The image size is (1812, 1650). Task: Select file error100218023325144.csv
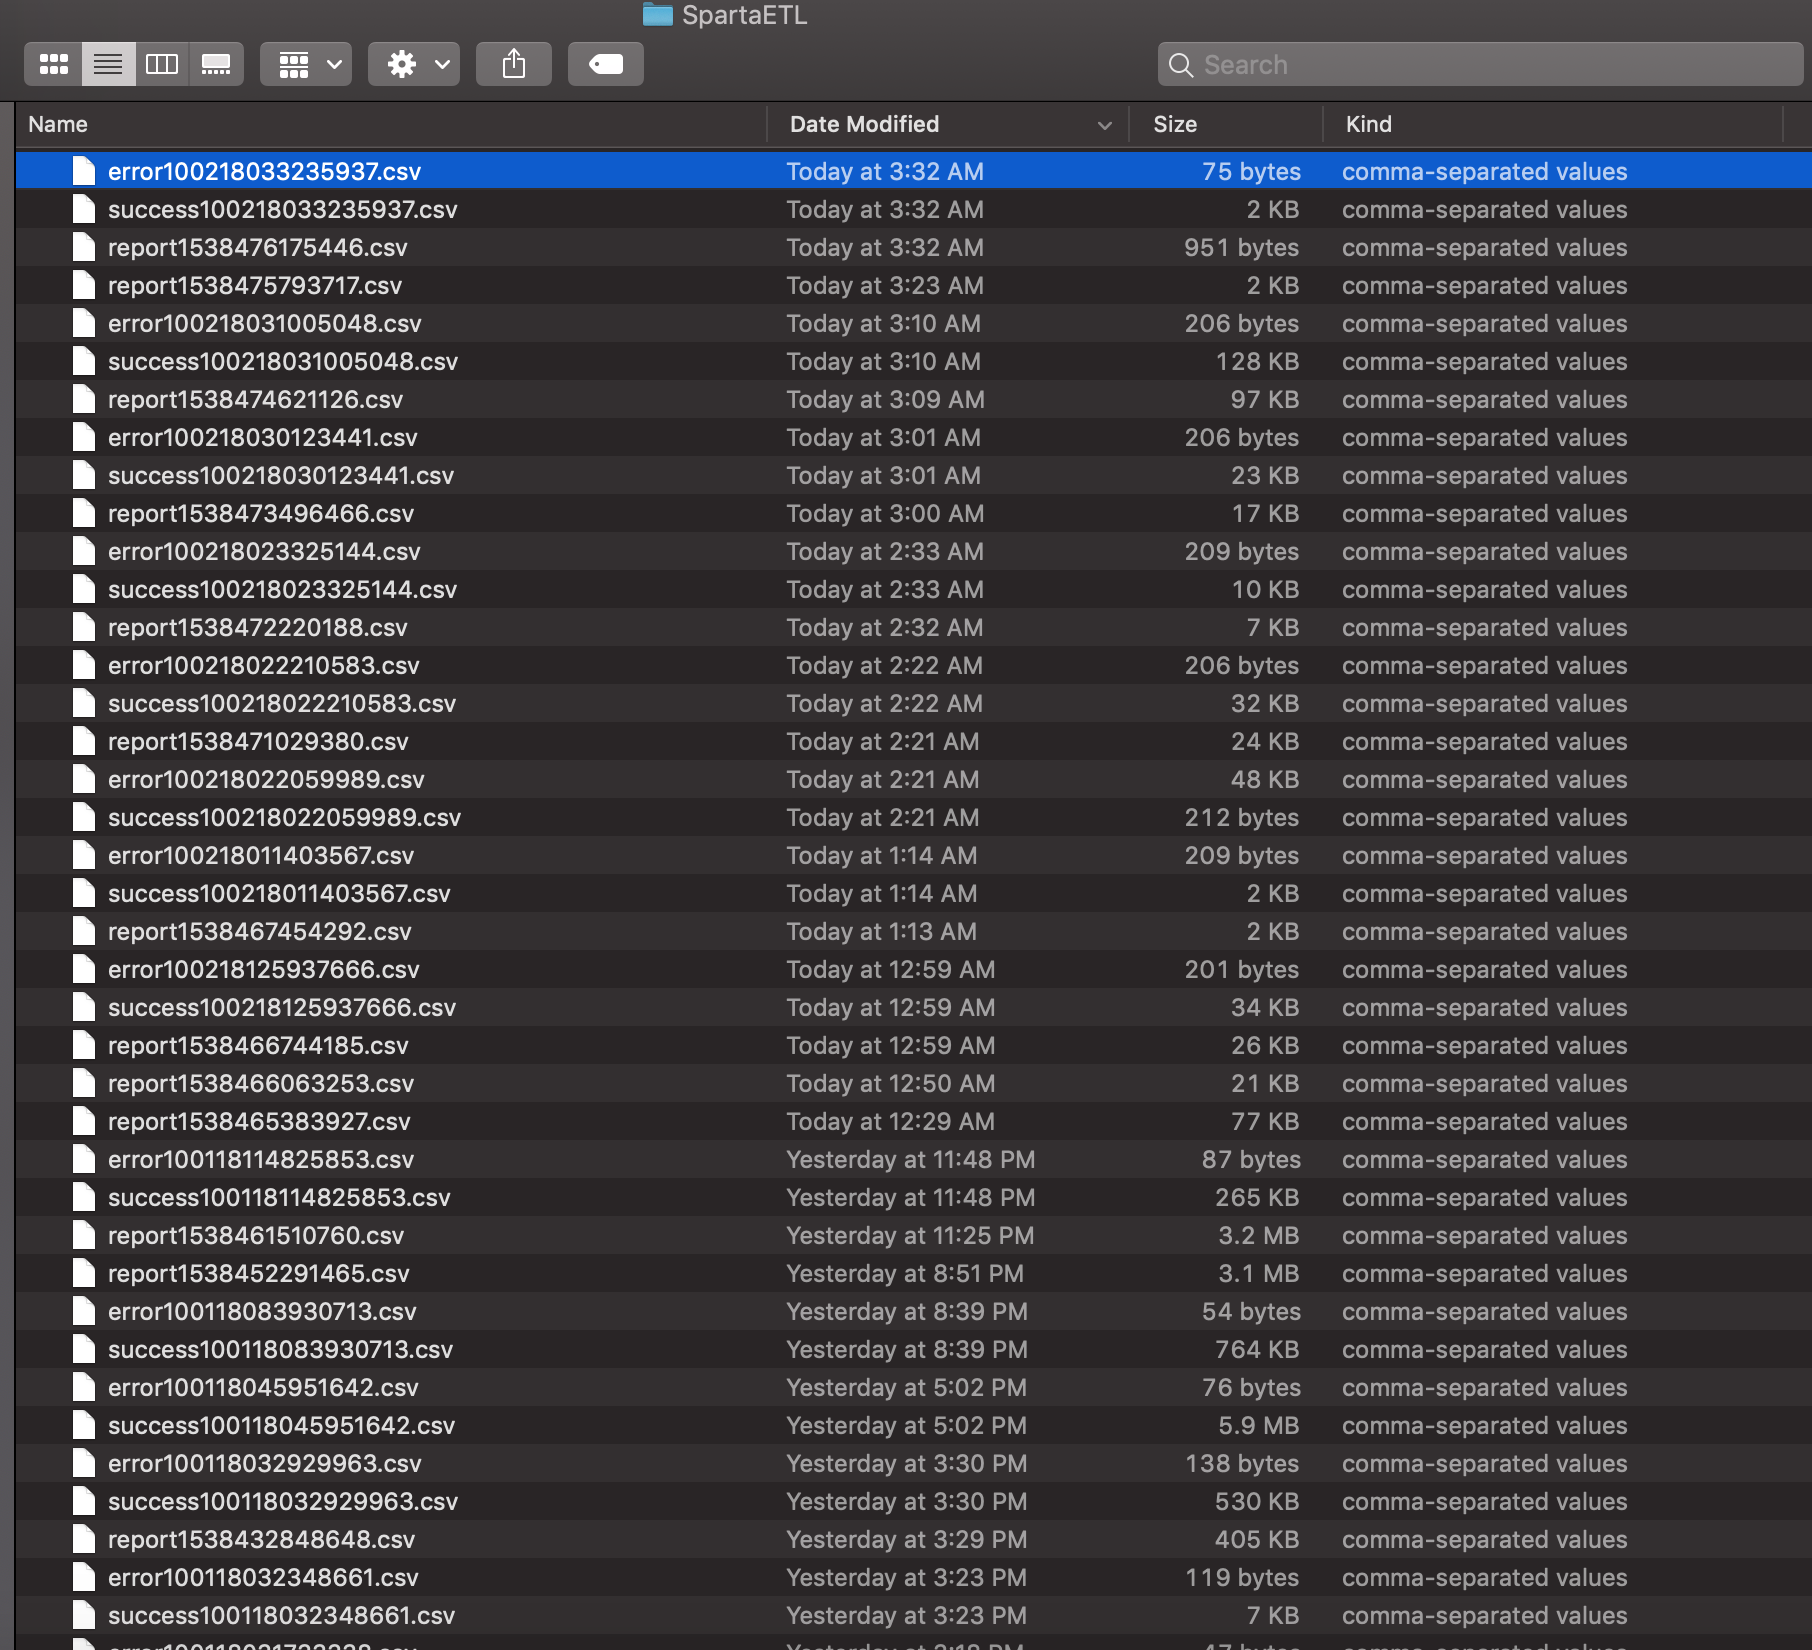coord(914,551)
